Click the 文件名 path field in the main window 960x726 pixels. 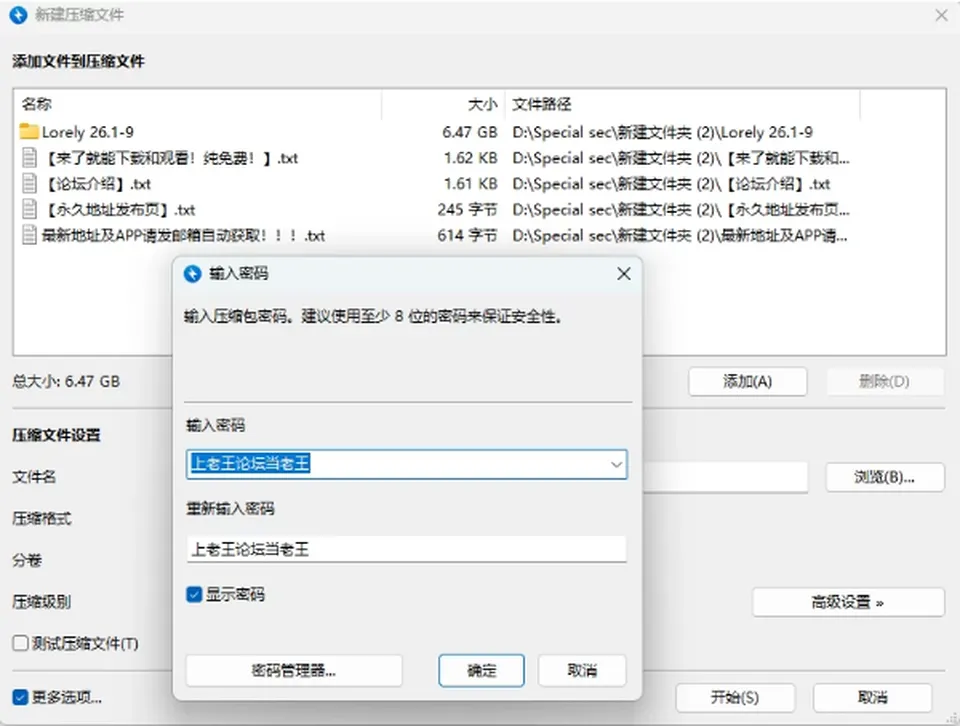point(726,477)
